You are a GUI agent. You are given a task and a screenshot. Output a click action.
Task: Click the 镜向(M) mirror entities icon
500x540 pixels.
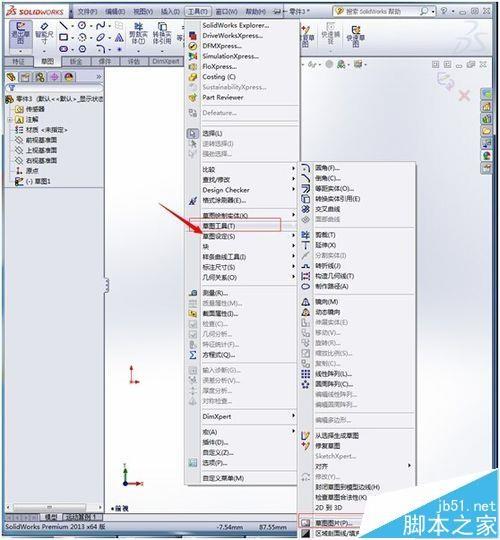pyautogui.click(x=305, y=302)
